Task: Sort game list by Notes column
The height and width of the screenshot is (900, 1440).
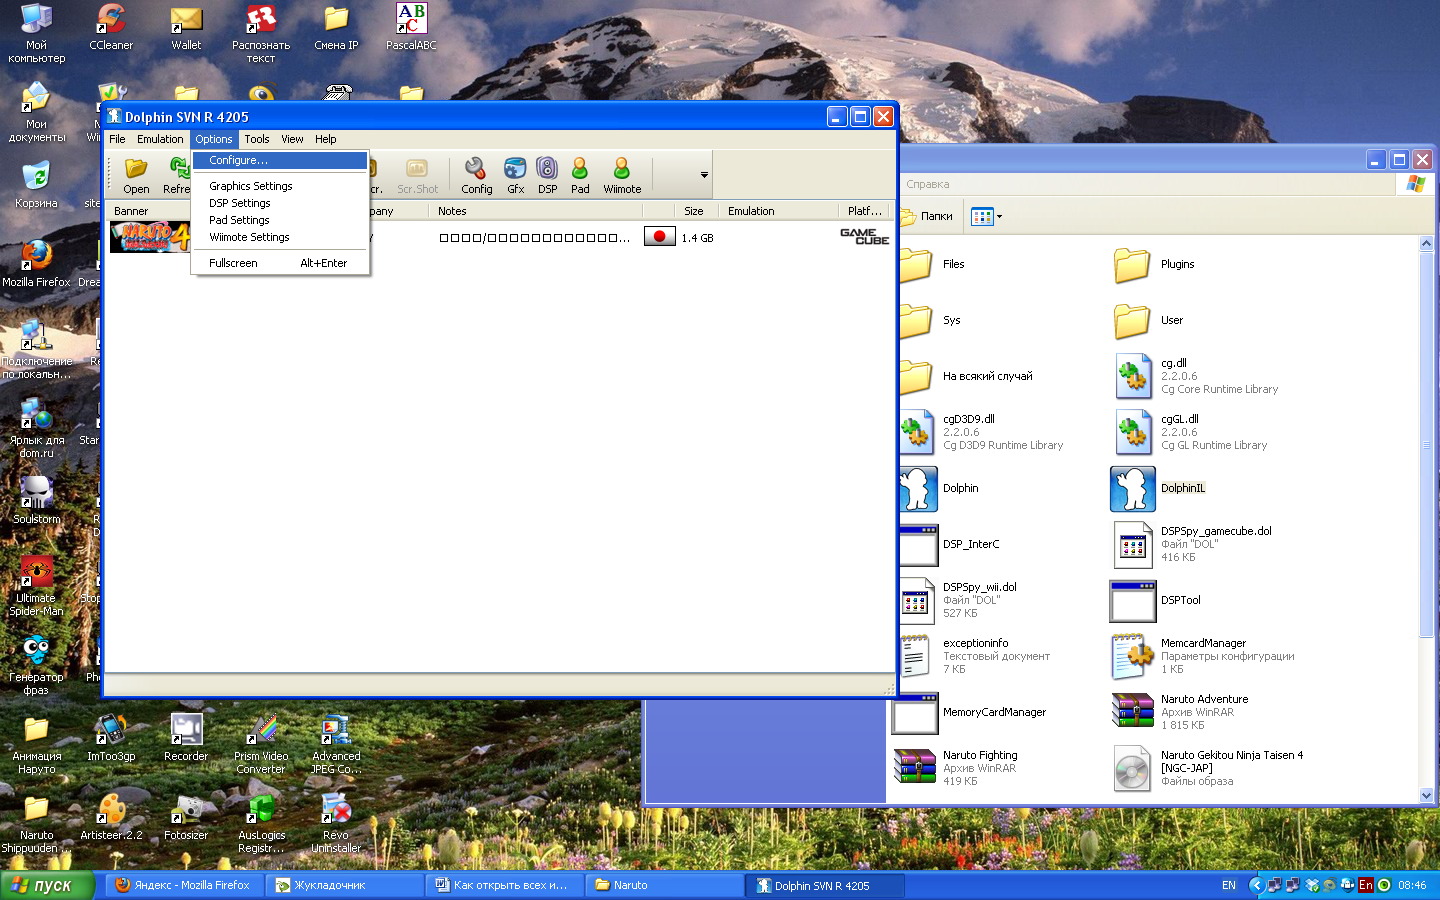Action: coord(535,211)
